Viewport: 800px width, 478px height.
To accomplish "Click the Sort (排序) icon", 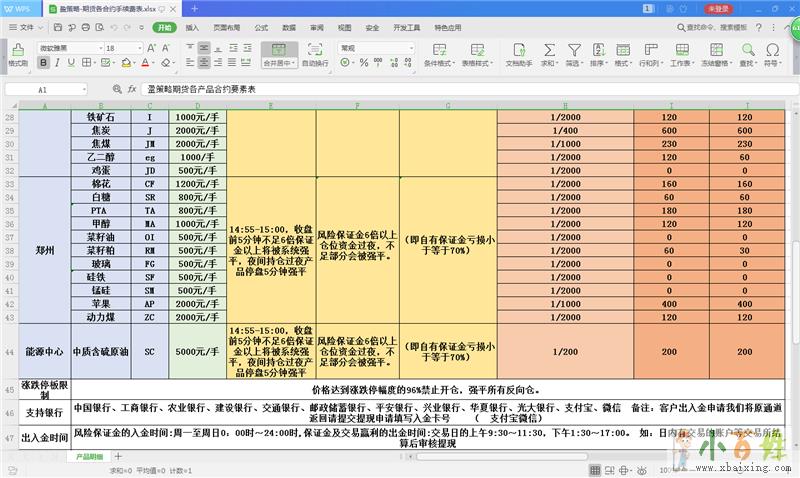I will point(597,51).
